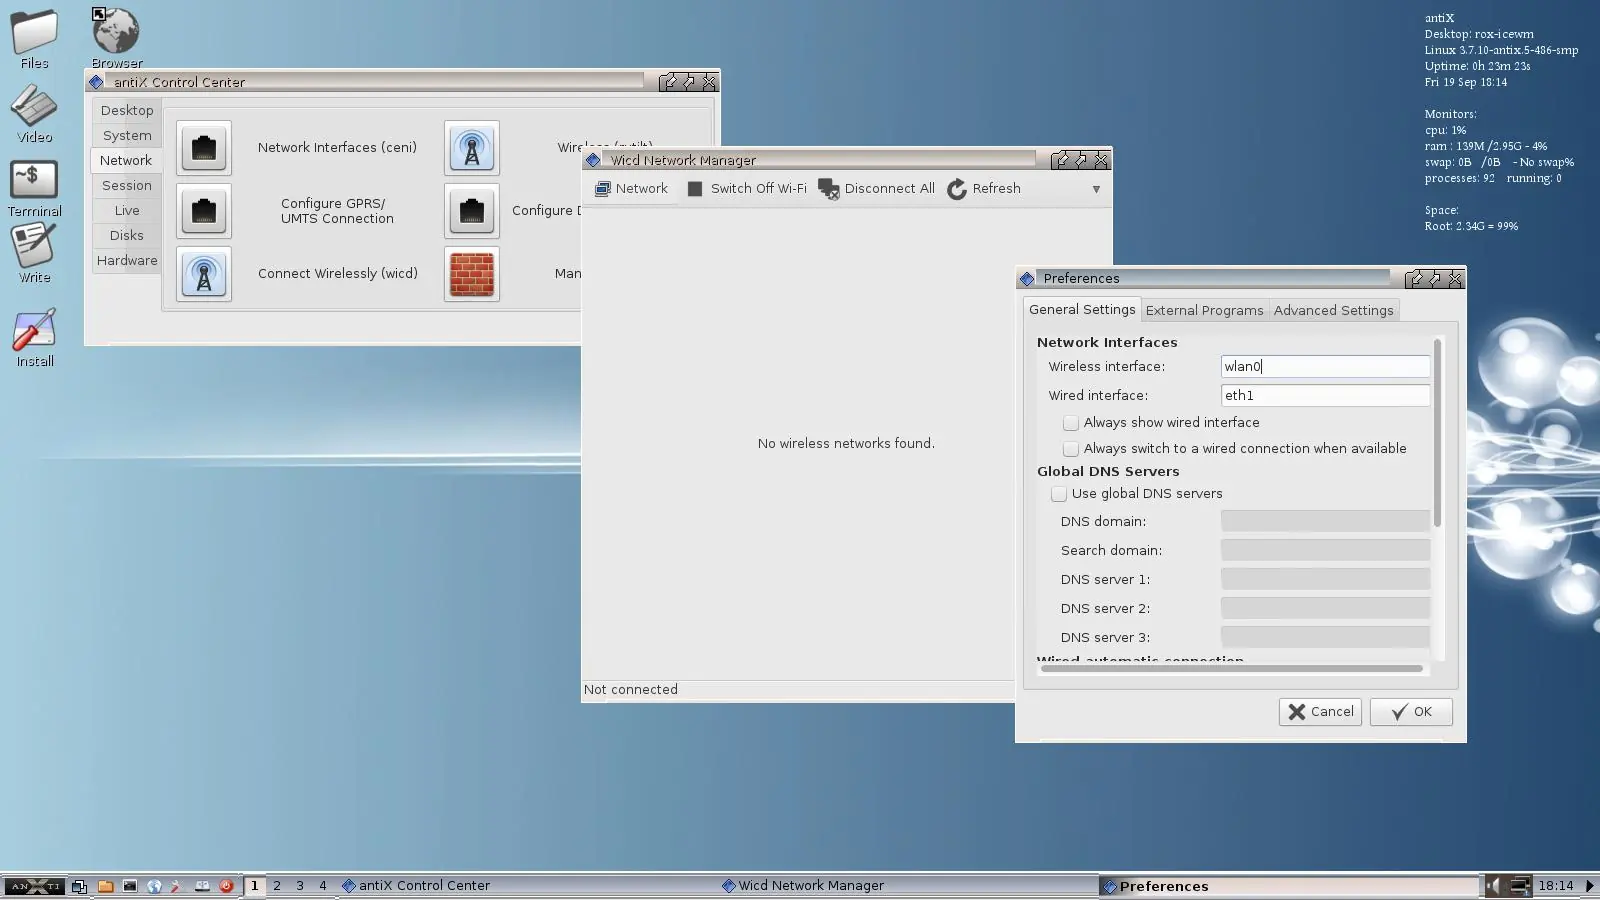Viewport: 1600px width, 900px height.
Task: Click Cancel in Preferences dialog
Action: click(1320, 712)
